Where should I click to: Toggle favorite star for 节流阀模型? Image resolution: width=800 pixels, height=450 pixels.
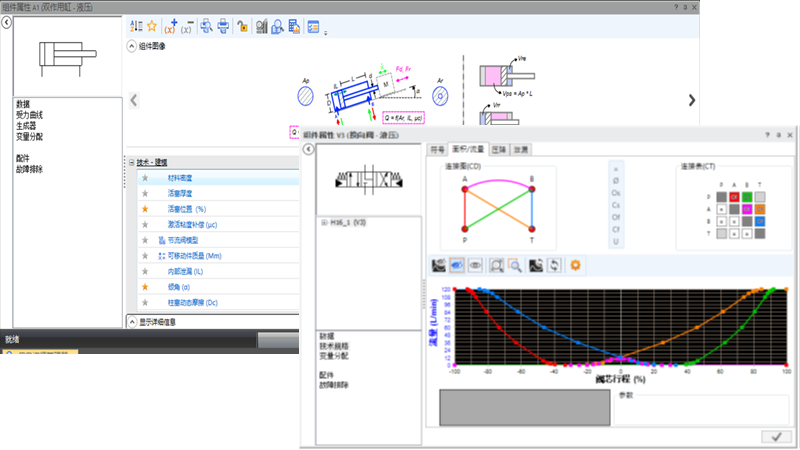(145, 240)
